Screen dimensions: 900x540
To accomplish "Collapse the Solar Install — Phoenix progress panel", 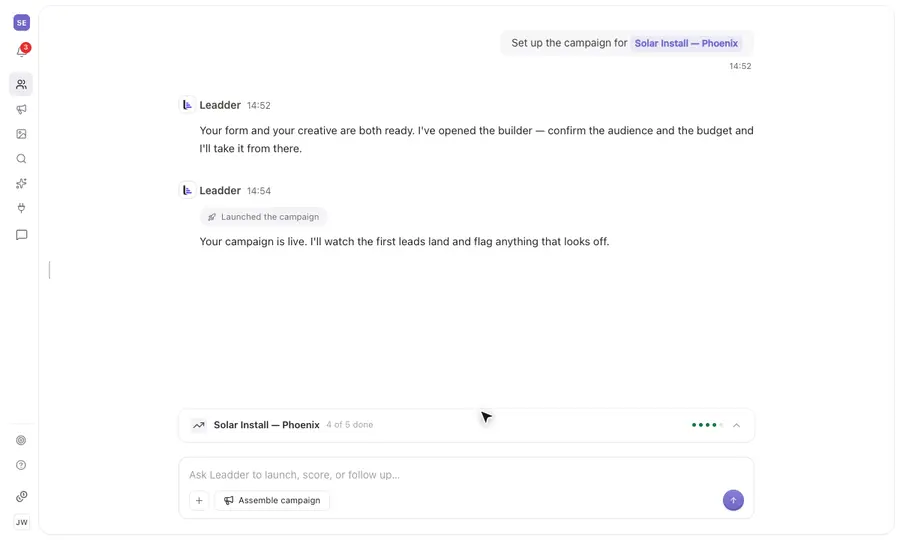I will (x=736, y=425).
